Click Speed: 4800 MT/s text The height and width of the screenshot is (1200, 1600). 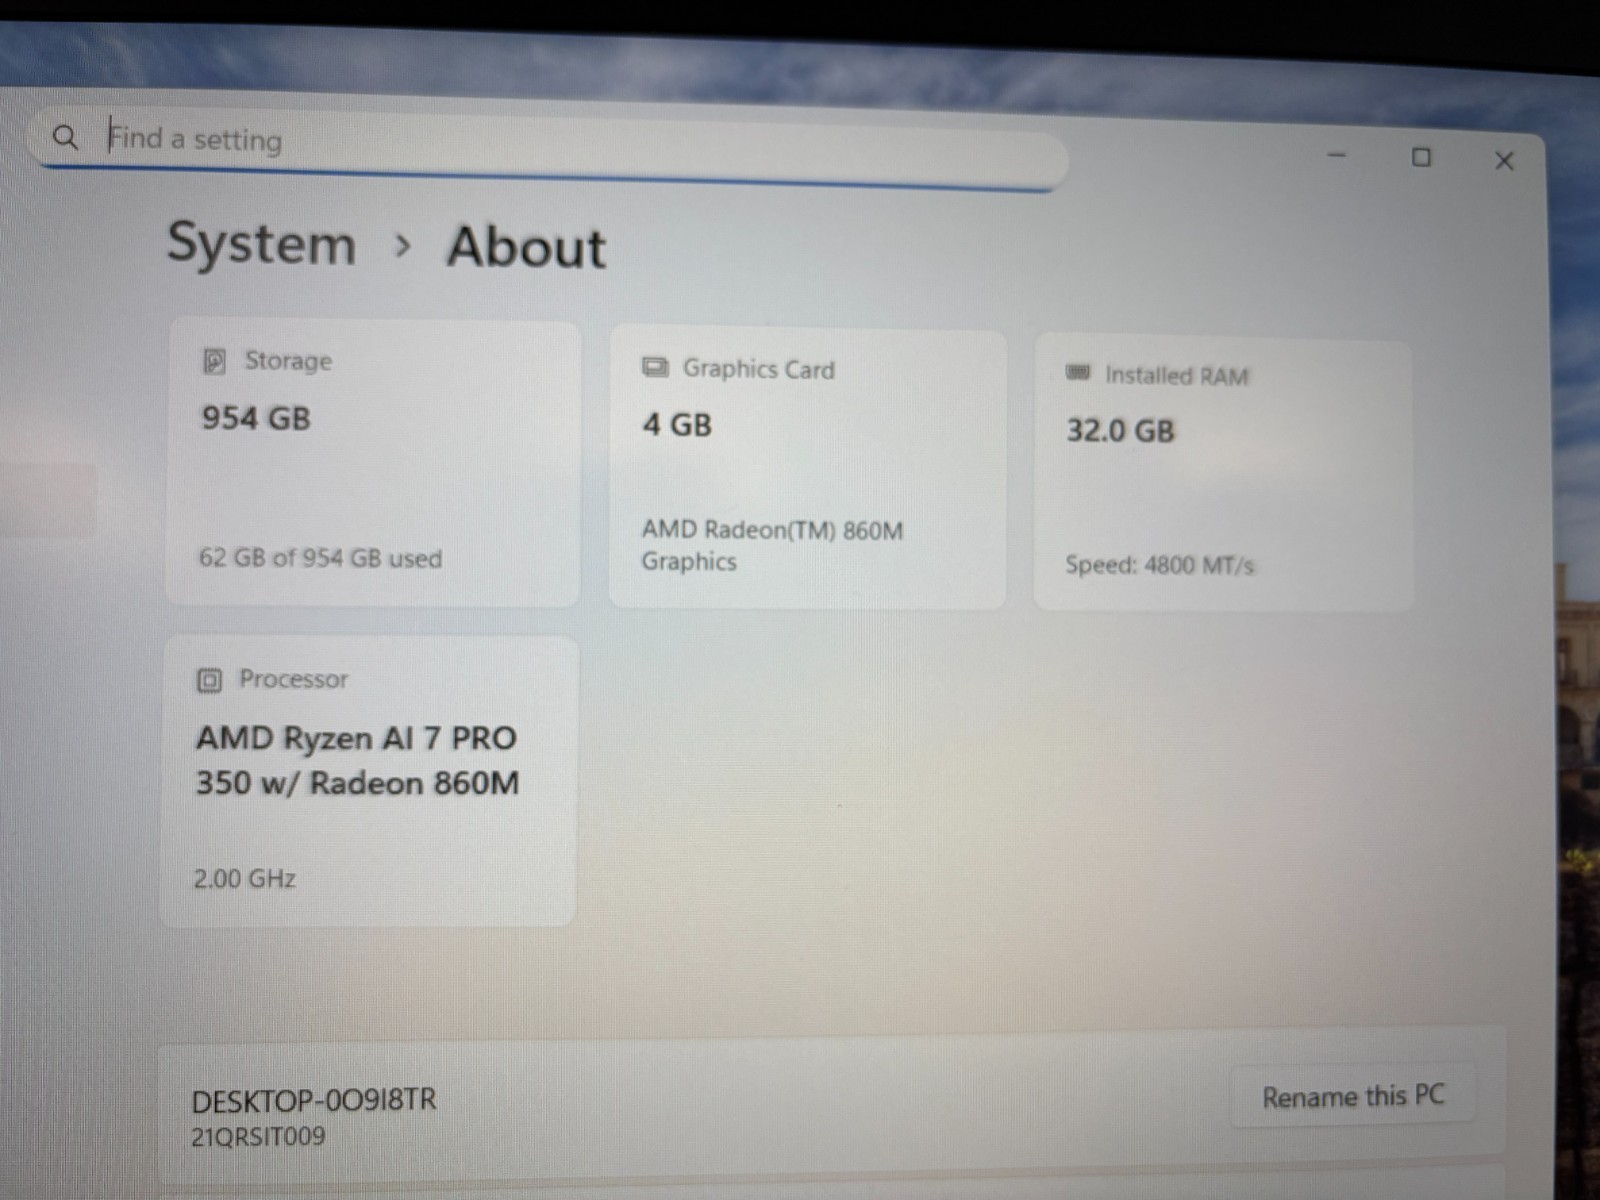(x=1159, y=565)
